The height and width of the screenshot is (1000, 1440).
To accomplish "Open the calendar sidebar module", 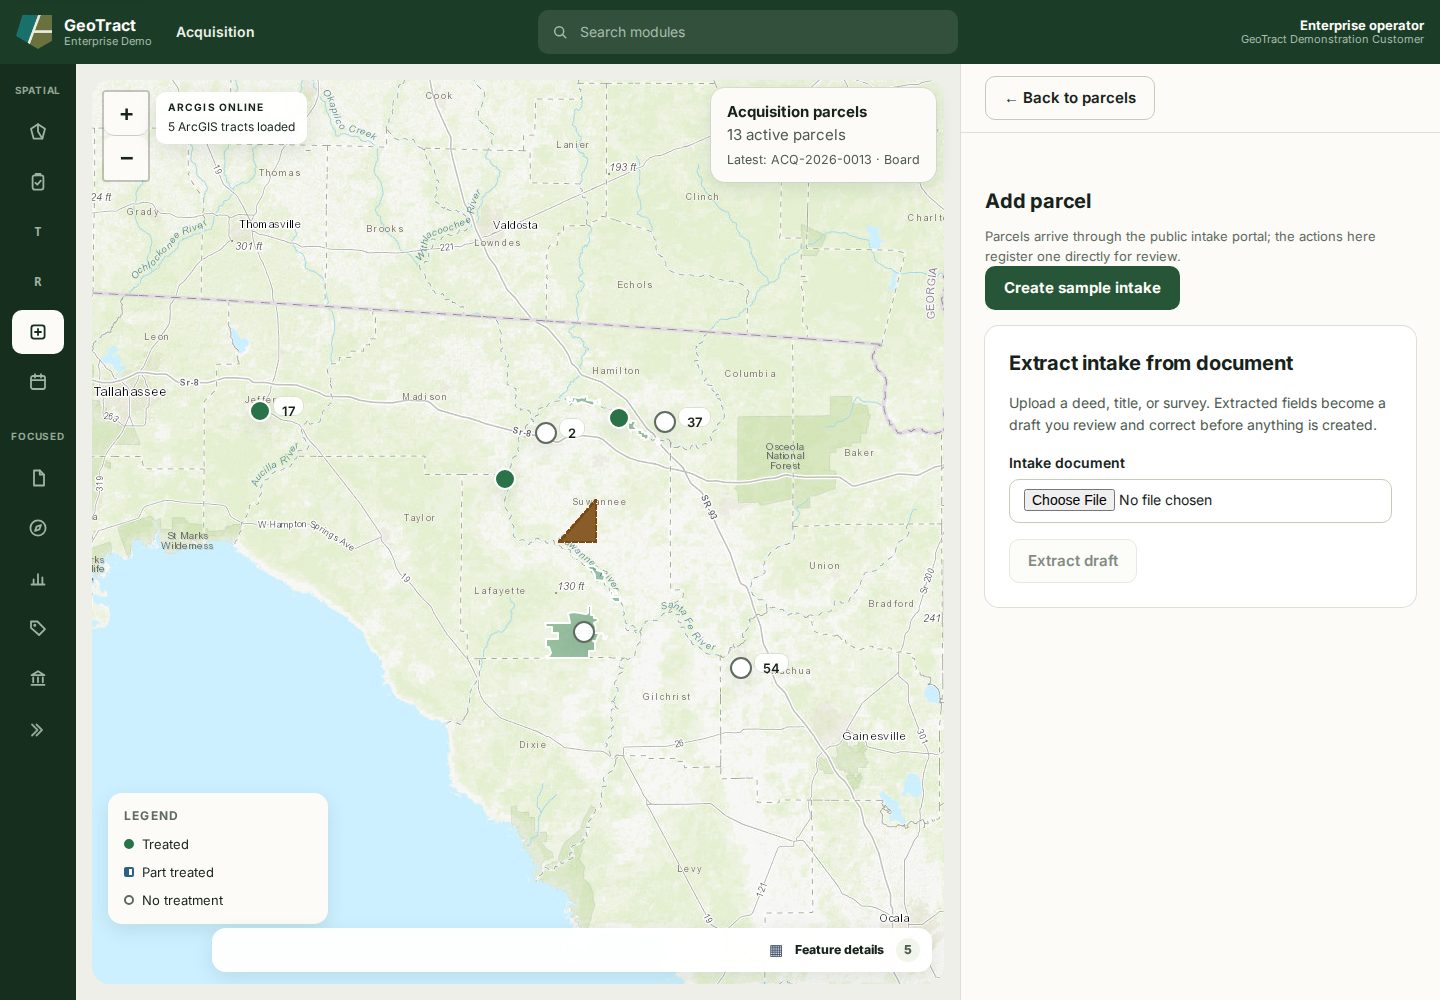I will (x=38, y=382).
